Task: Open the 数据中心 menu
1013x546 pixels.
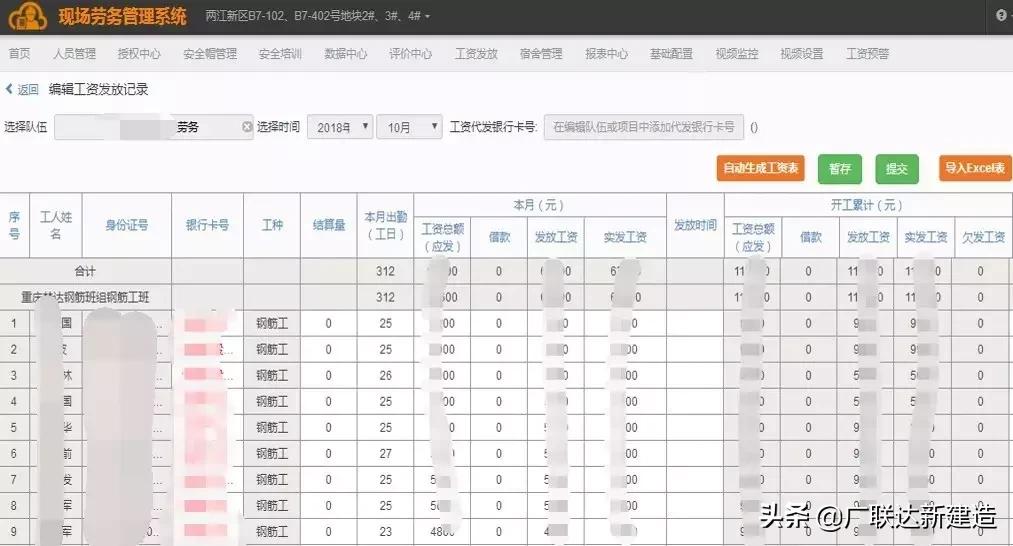Action: (346, 54)
